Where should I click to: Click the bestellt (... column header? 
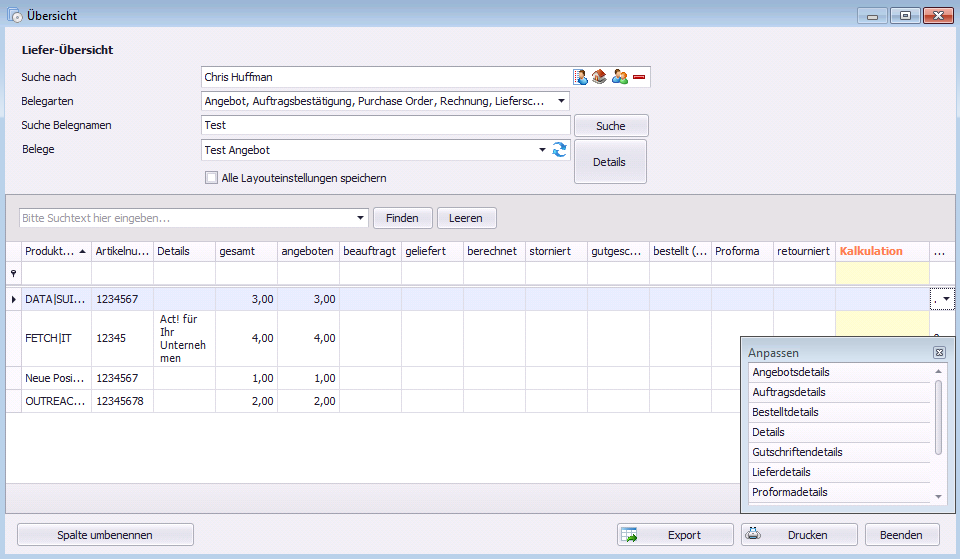point(680,251)
